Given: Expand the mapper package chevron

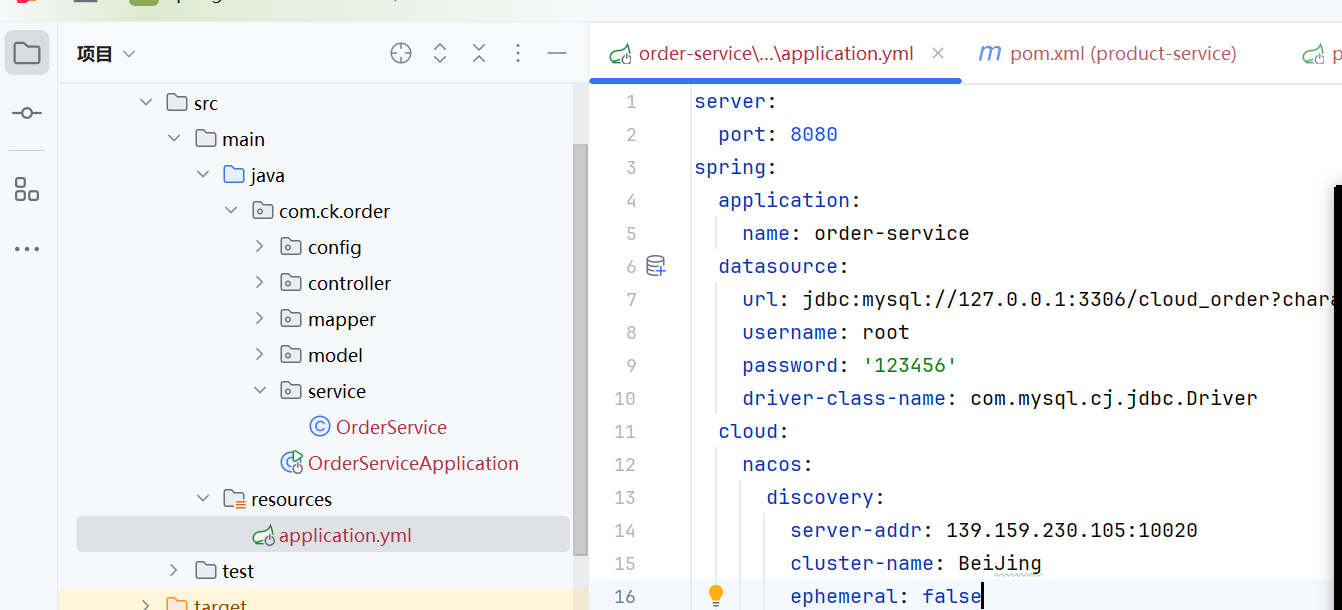Looking at the screenshot, I should (x=260, y=319).
